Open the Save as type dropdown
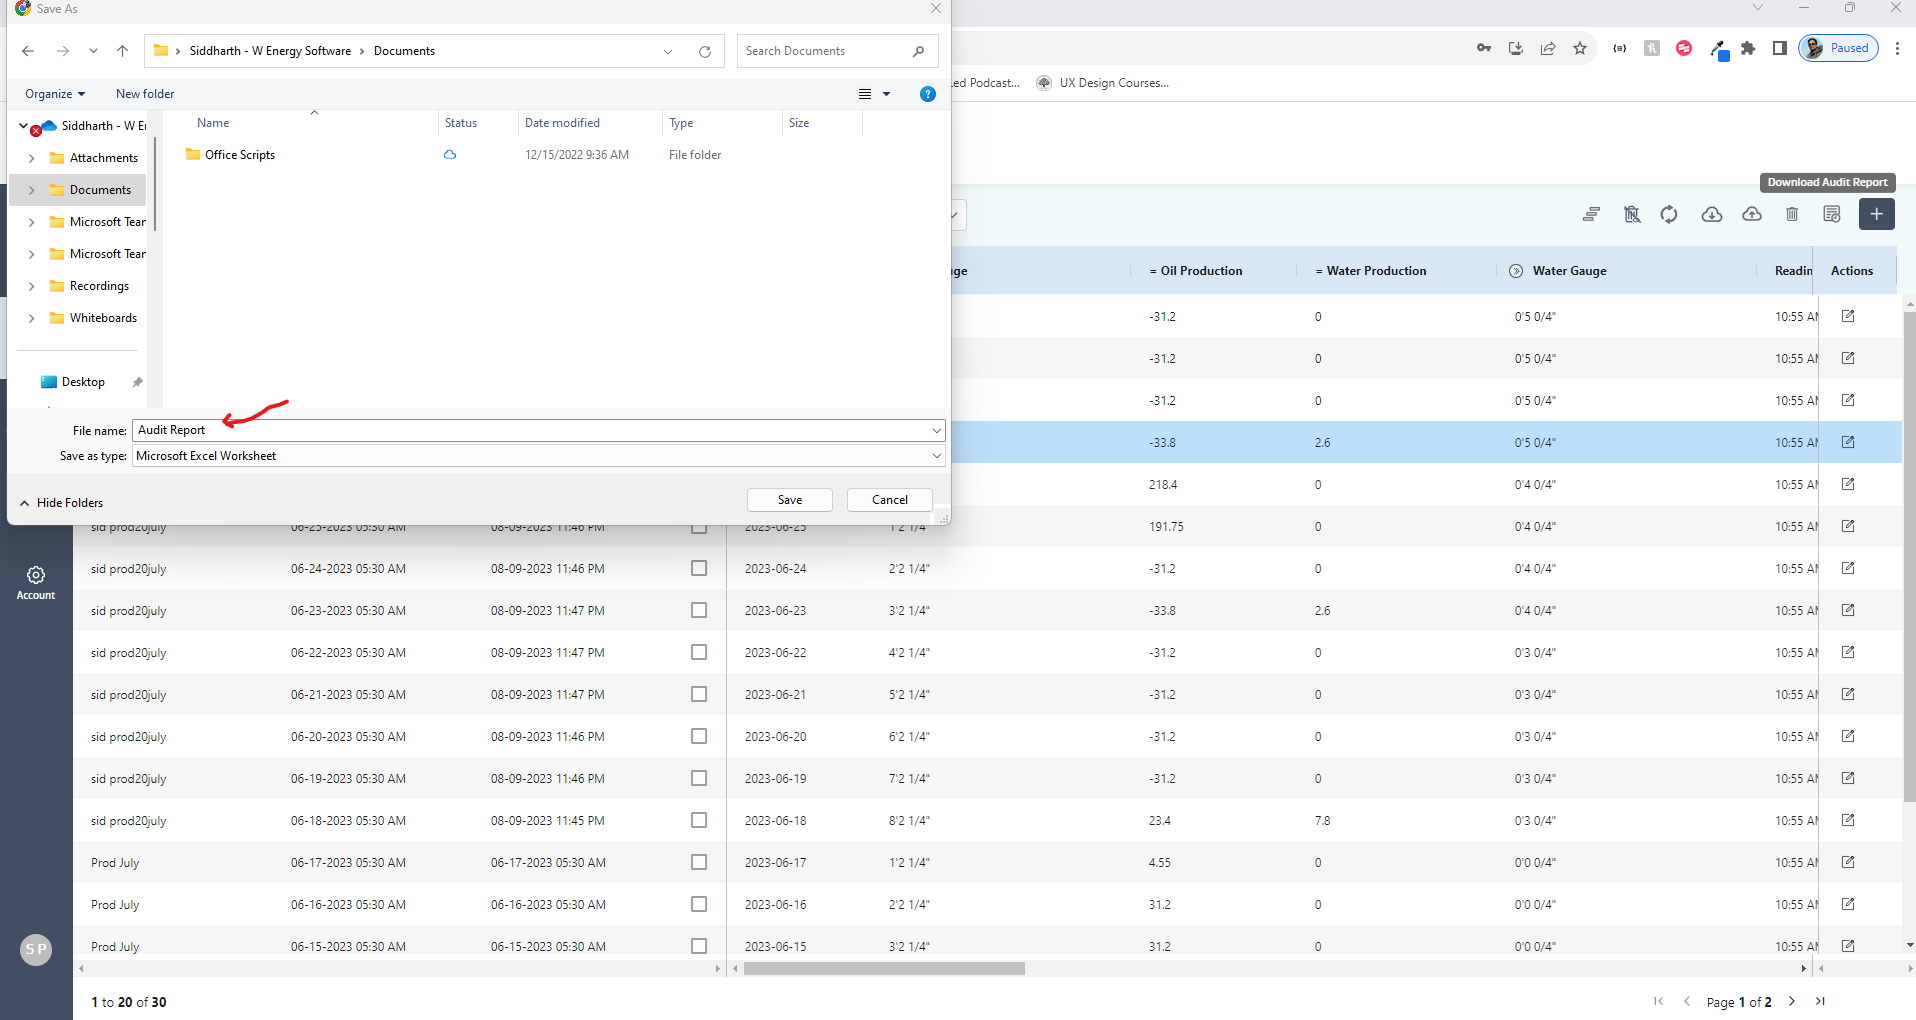The image size is (1916, 1020). click(936, 456)
